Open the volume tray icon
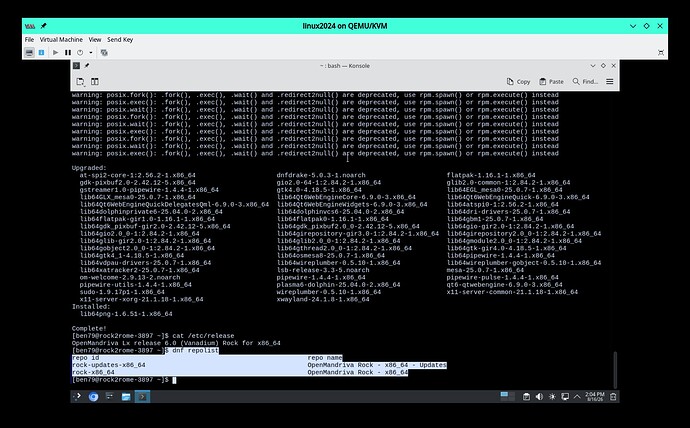The height and width of the screenshot is (428, 690). coord(539,396)
